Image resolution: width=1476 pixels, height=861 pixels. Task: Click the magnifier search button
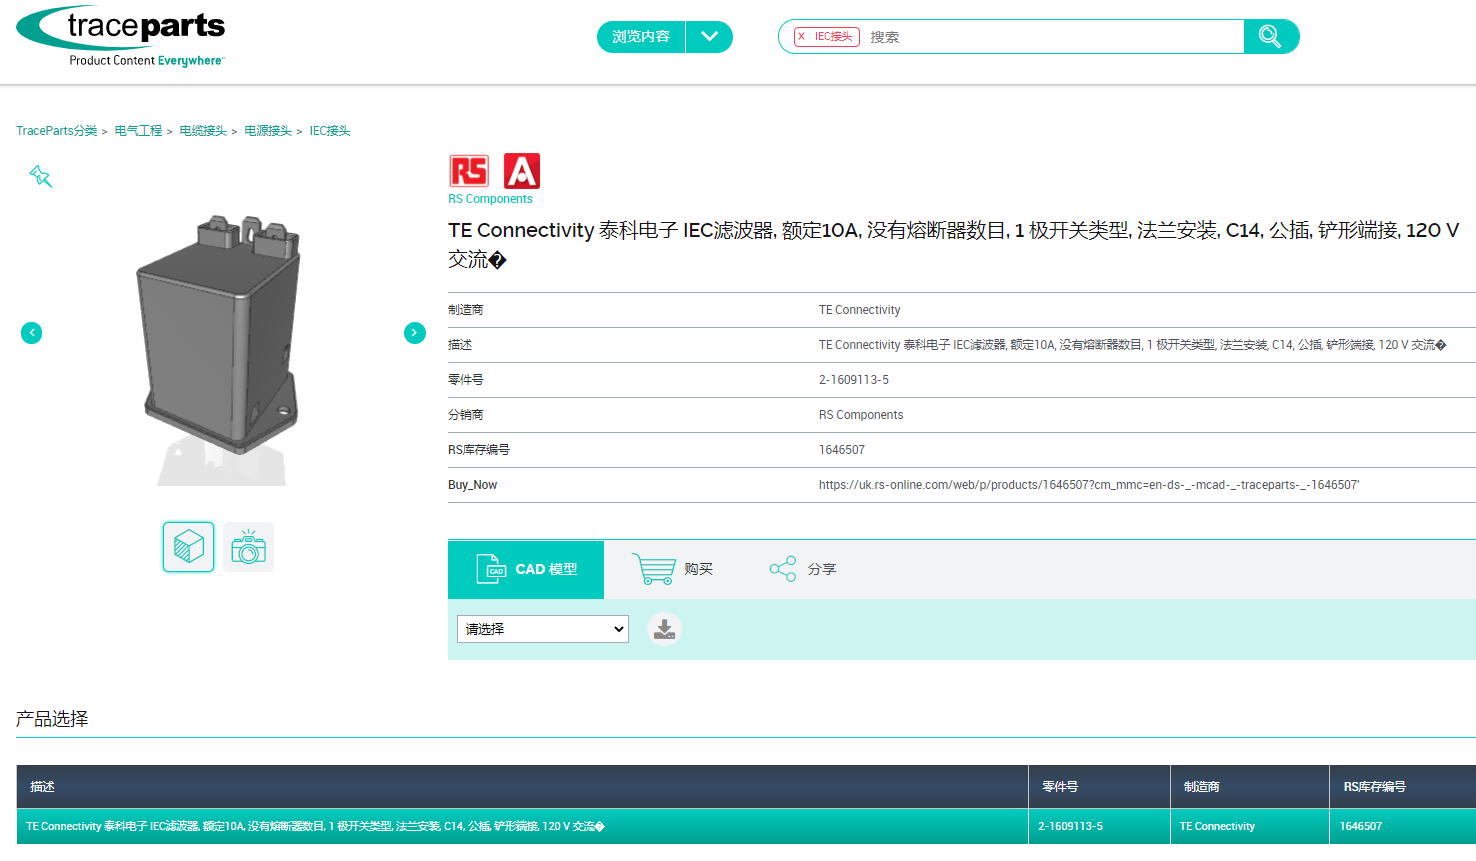pyautogui.click(x=1270, y=37)
